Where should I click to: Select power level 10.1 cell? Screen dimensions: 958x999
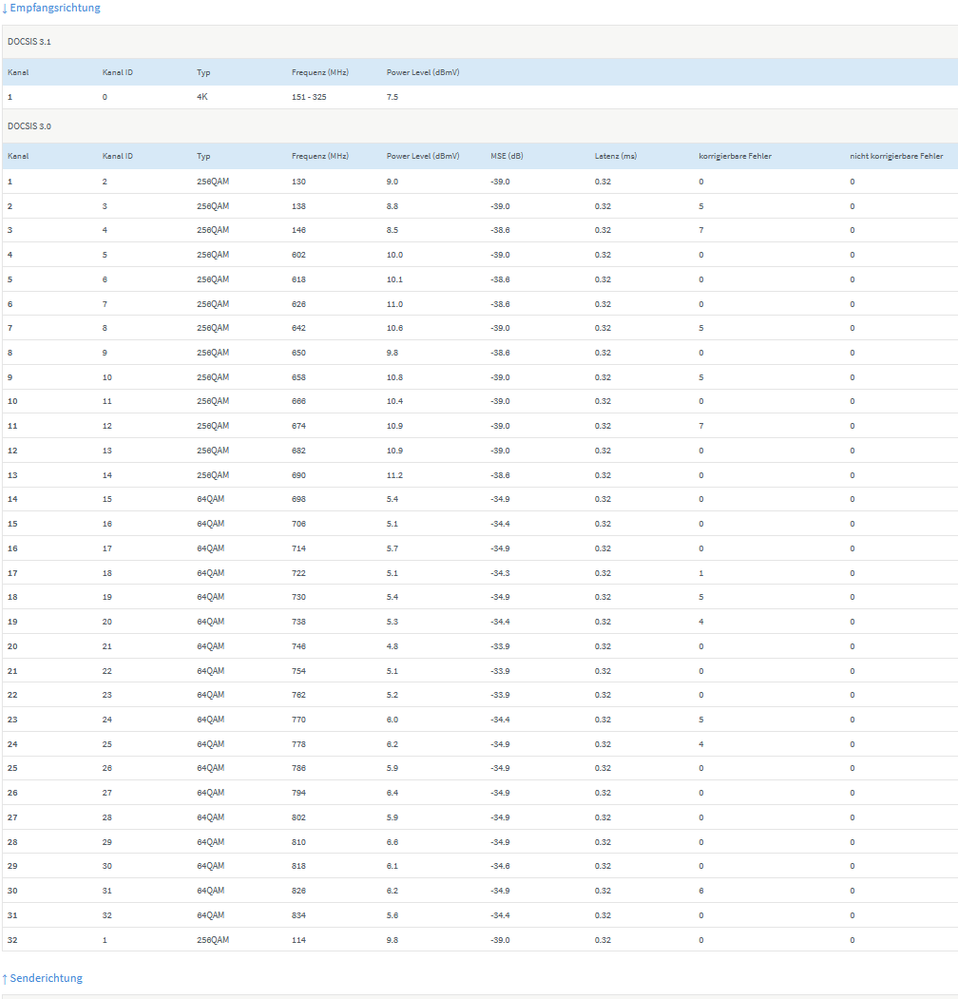click(x=394, y=280)
